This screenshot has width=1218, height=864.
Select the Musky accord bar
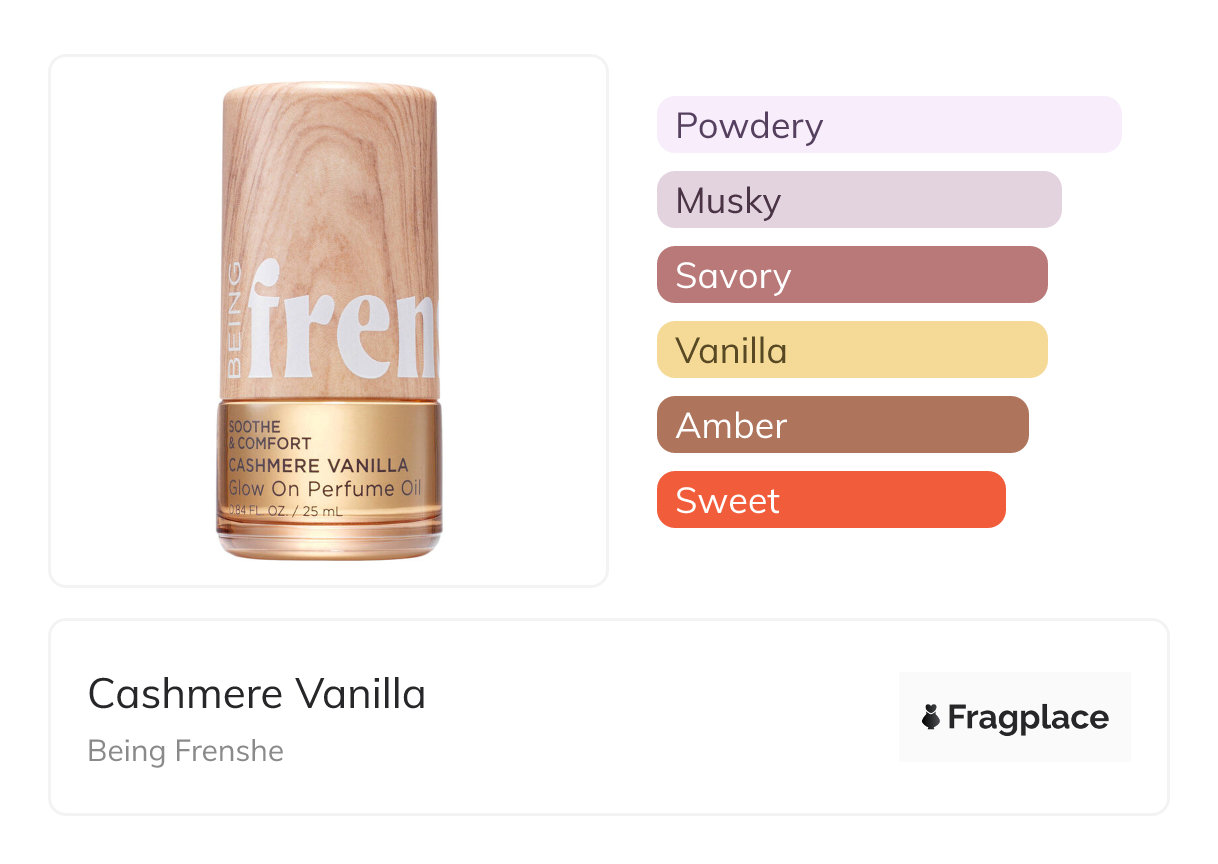(858, 200)
